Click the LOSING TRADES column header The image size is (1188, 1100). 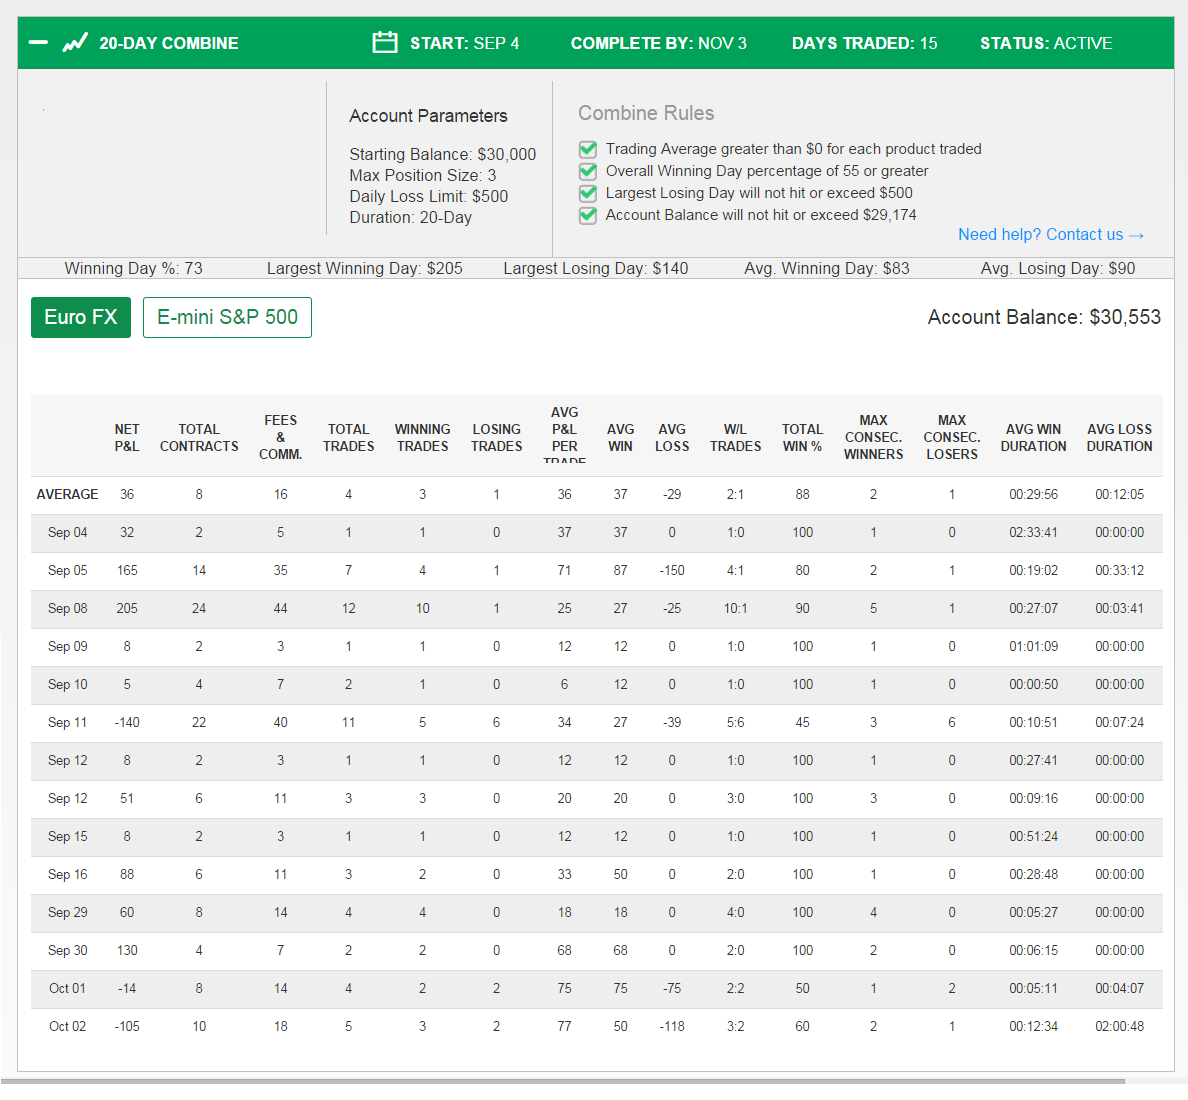tap(496, 437)
